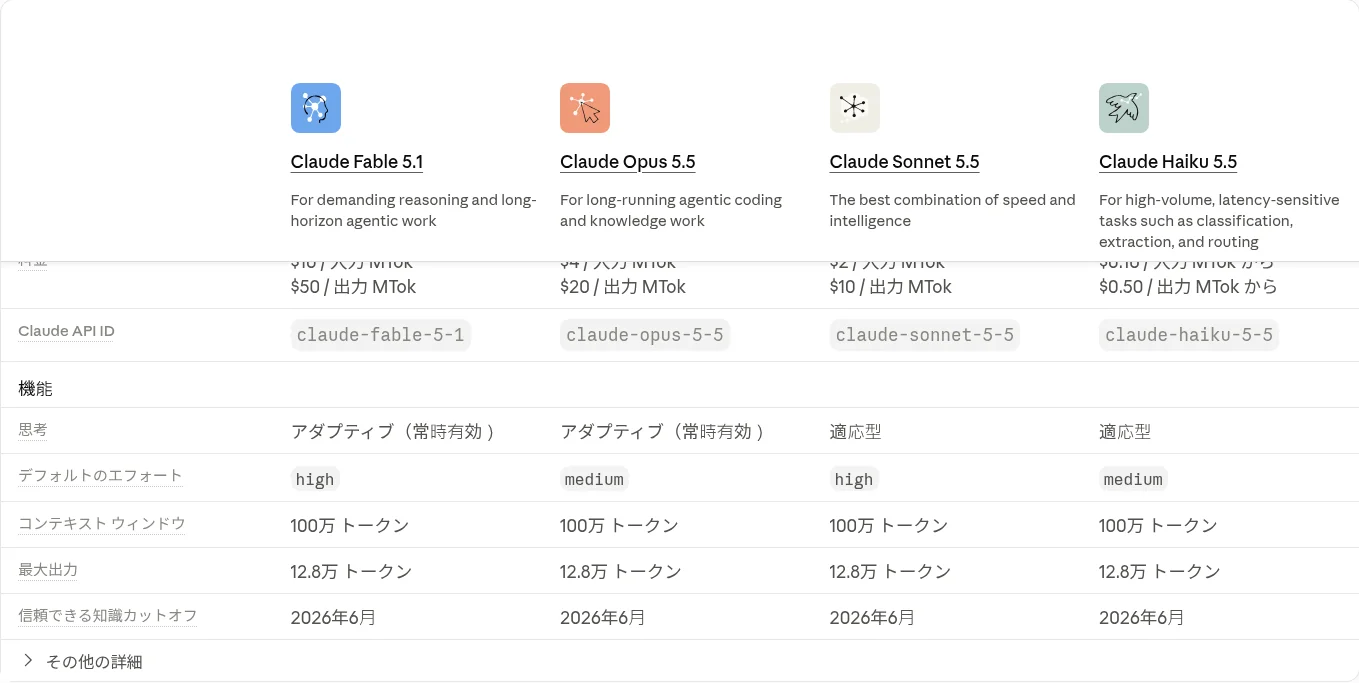Click the Claude Haiku 5.5 bird icon
The height and width of the screenshot is (683, 1359).
tap(1124, 108)
